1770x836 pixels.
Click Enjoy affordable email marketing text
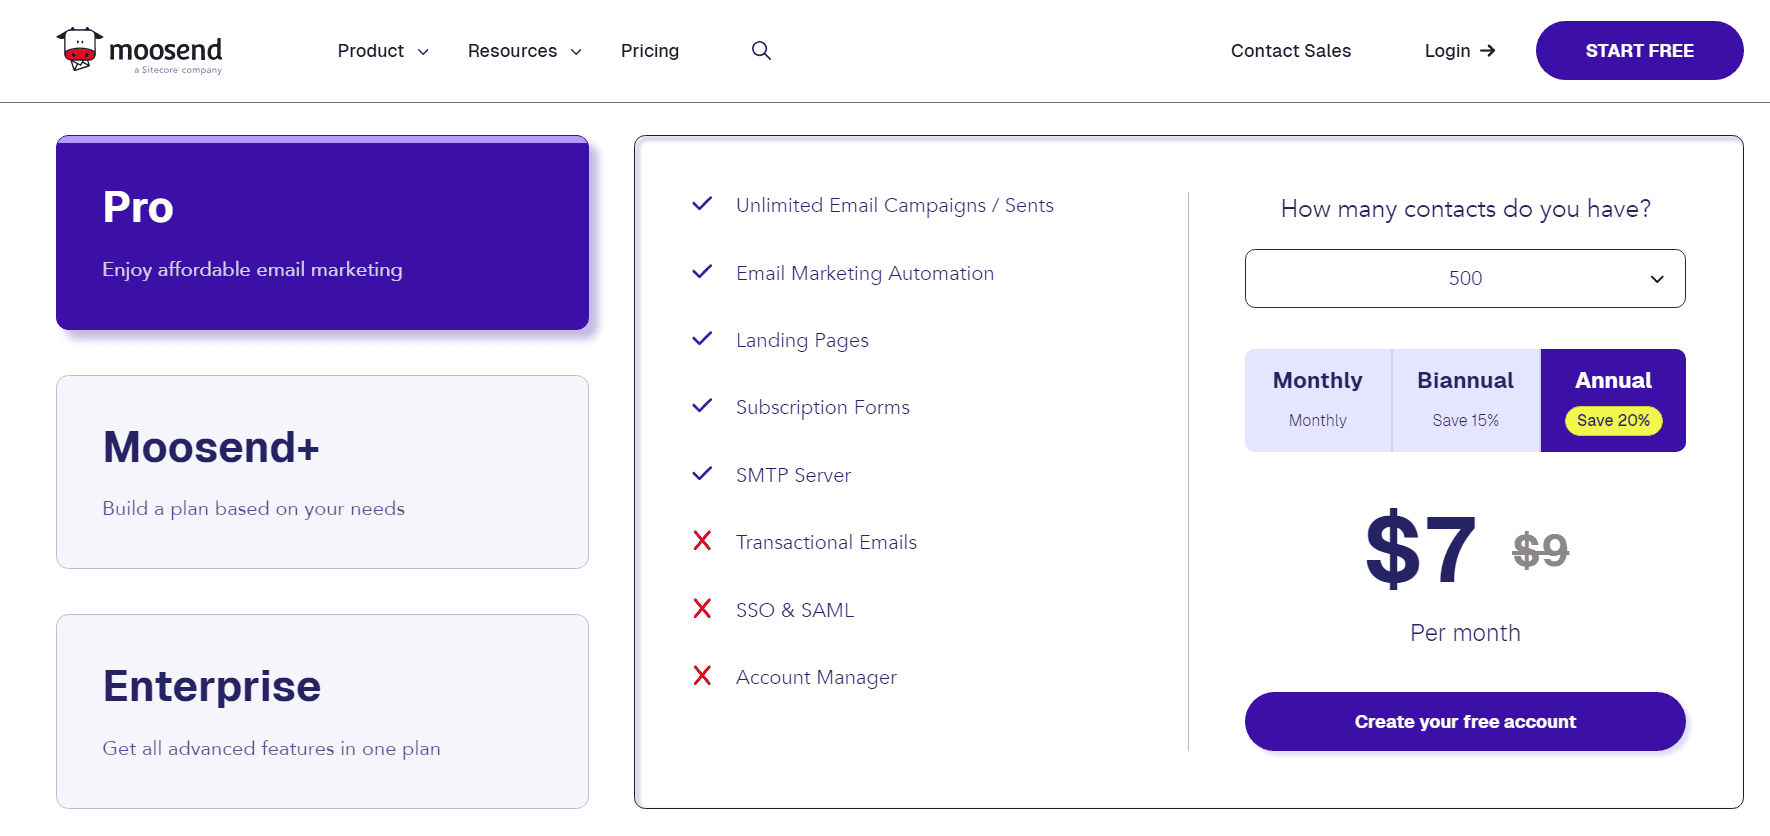tap(252, 269)
